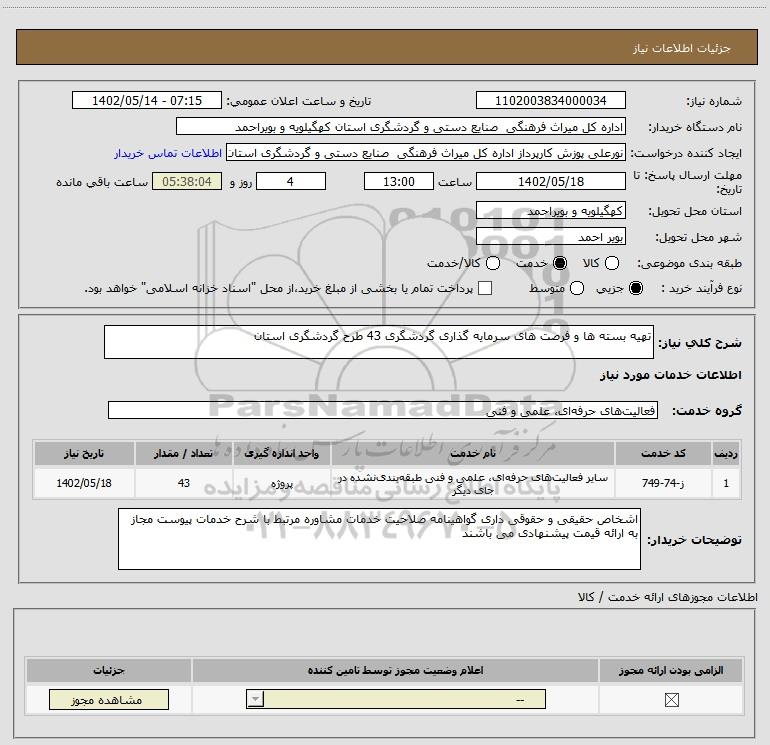Click the remaining days field showing 4
The image size is (770, 745).
click(291, 181)
